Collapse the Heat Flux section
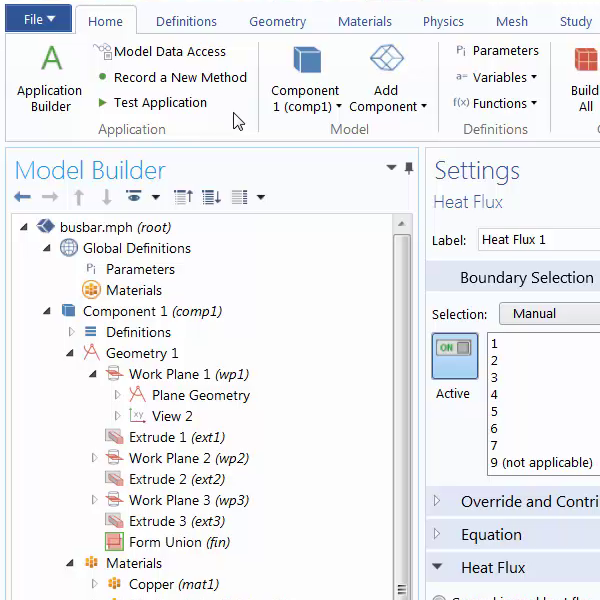Screen dimensions: 600x600 click(437, 567)
